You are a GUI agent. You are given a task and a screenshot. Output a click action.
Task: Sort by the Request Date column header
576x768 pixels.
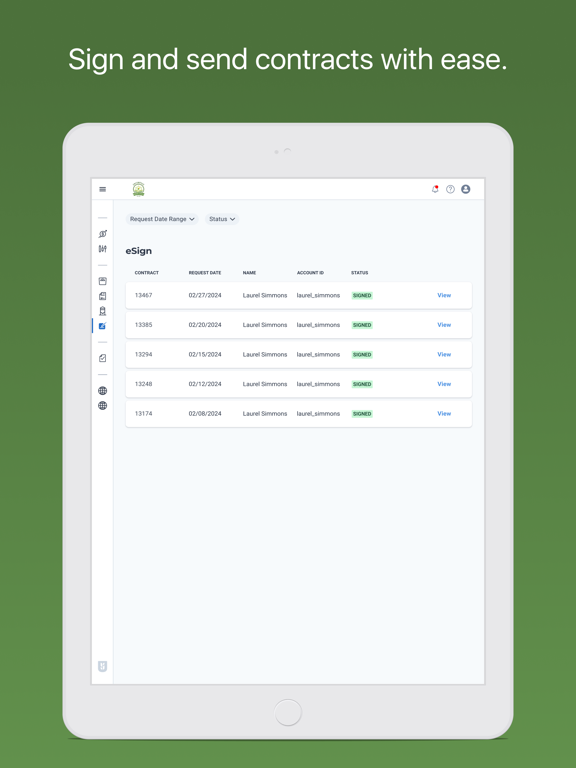coord(205,273)
